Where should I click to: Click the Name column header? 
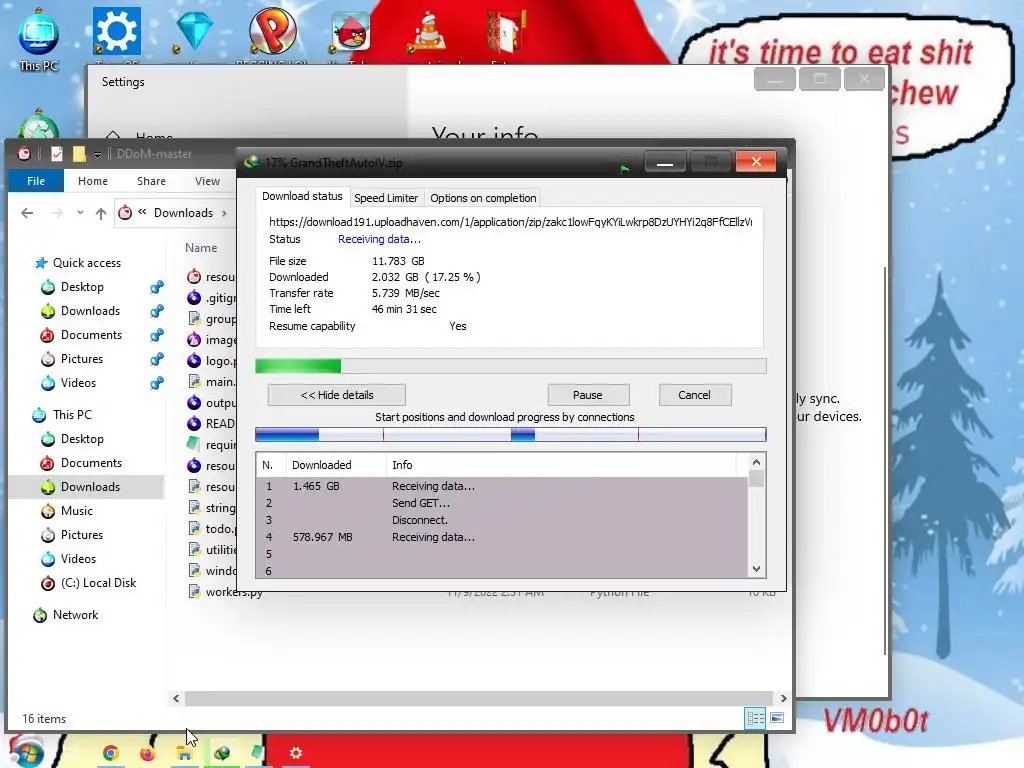coord(201,248)
